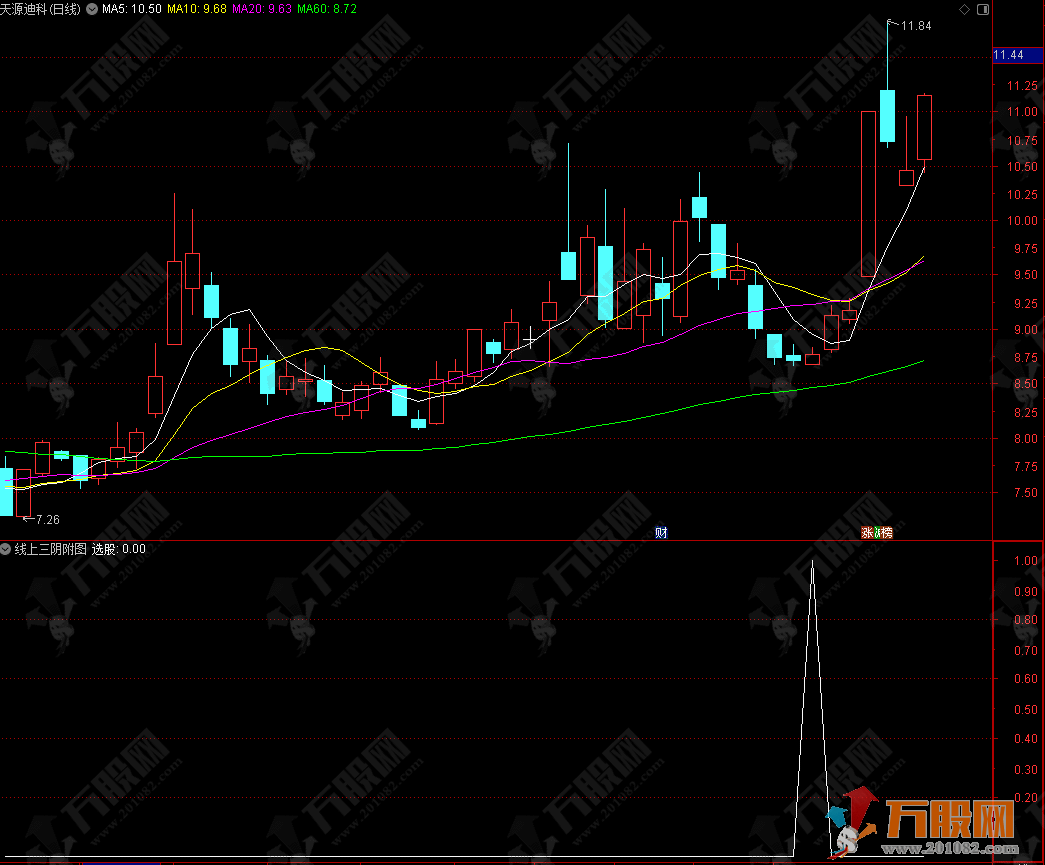Click the 涨 event marker
Image resolution: width=1045 pixels, height=865 pixels.
[867, 532]
